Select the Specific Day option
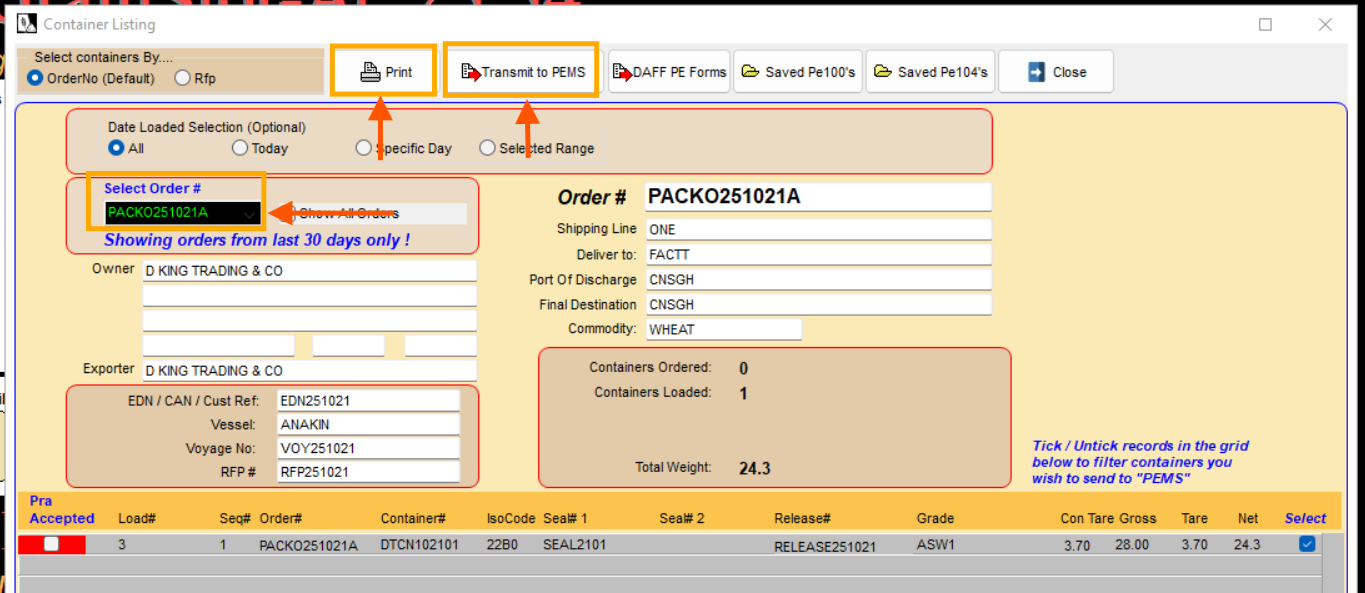 364,148
